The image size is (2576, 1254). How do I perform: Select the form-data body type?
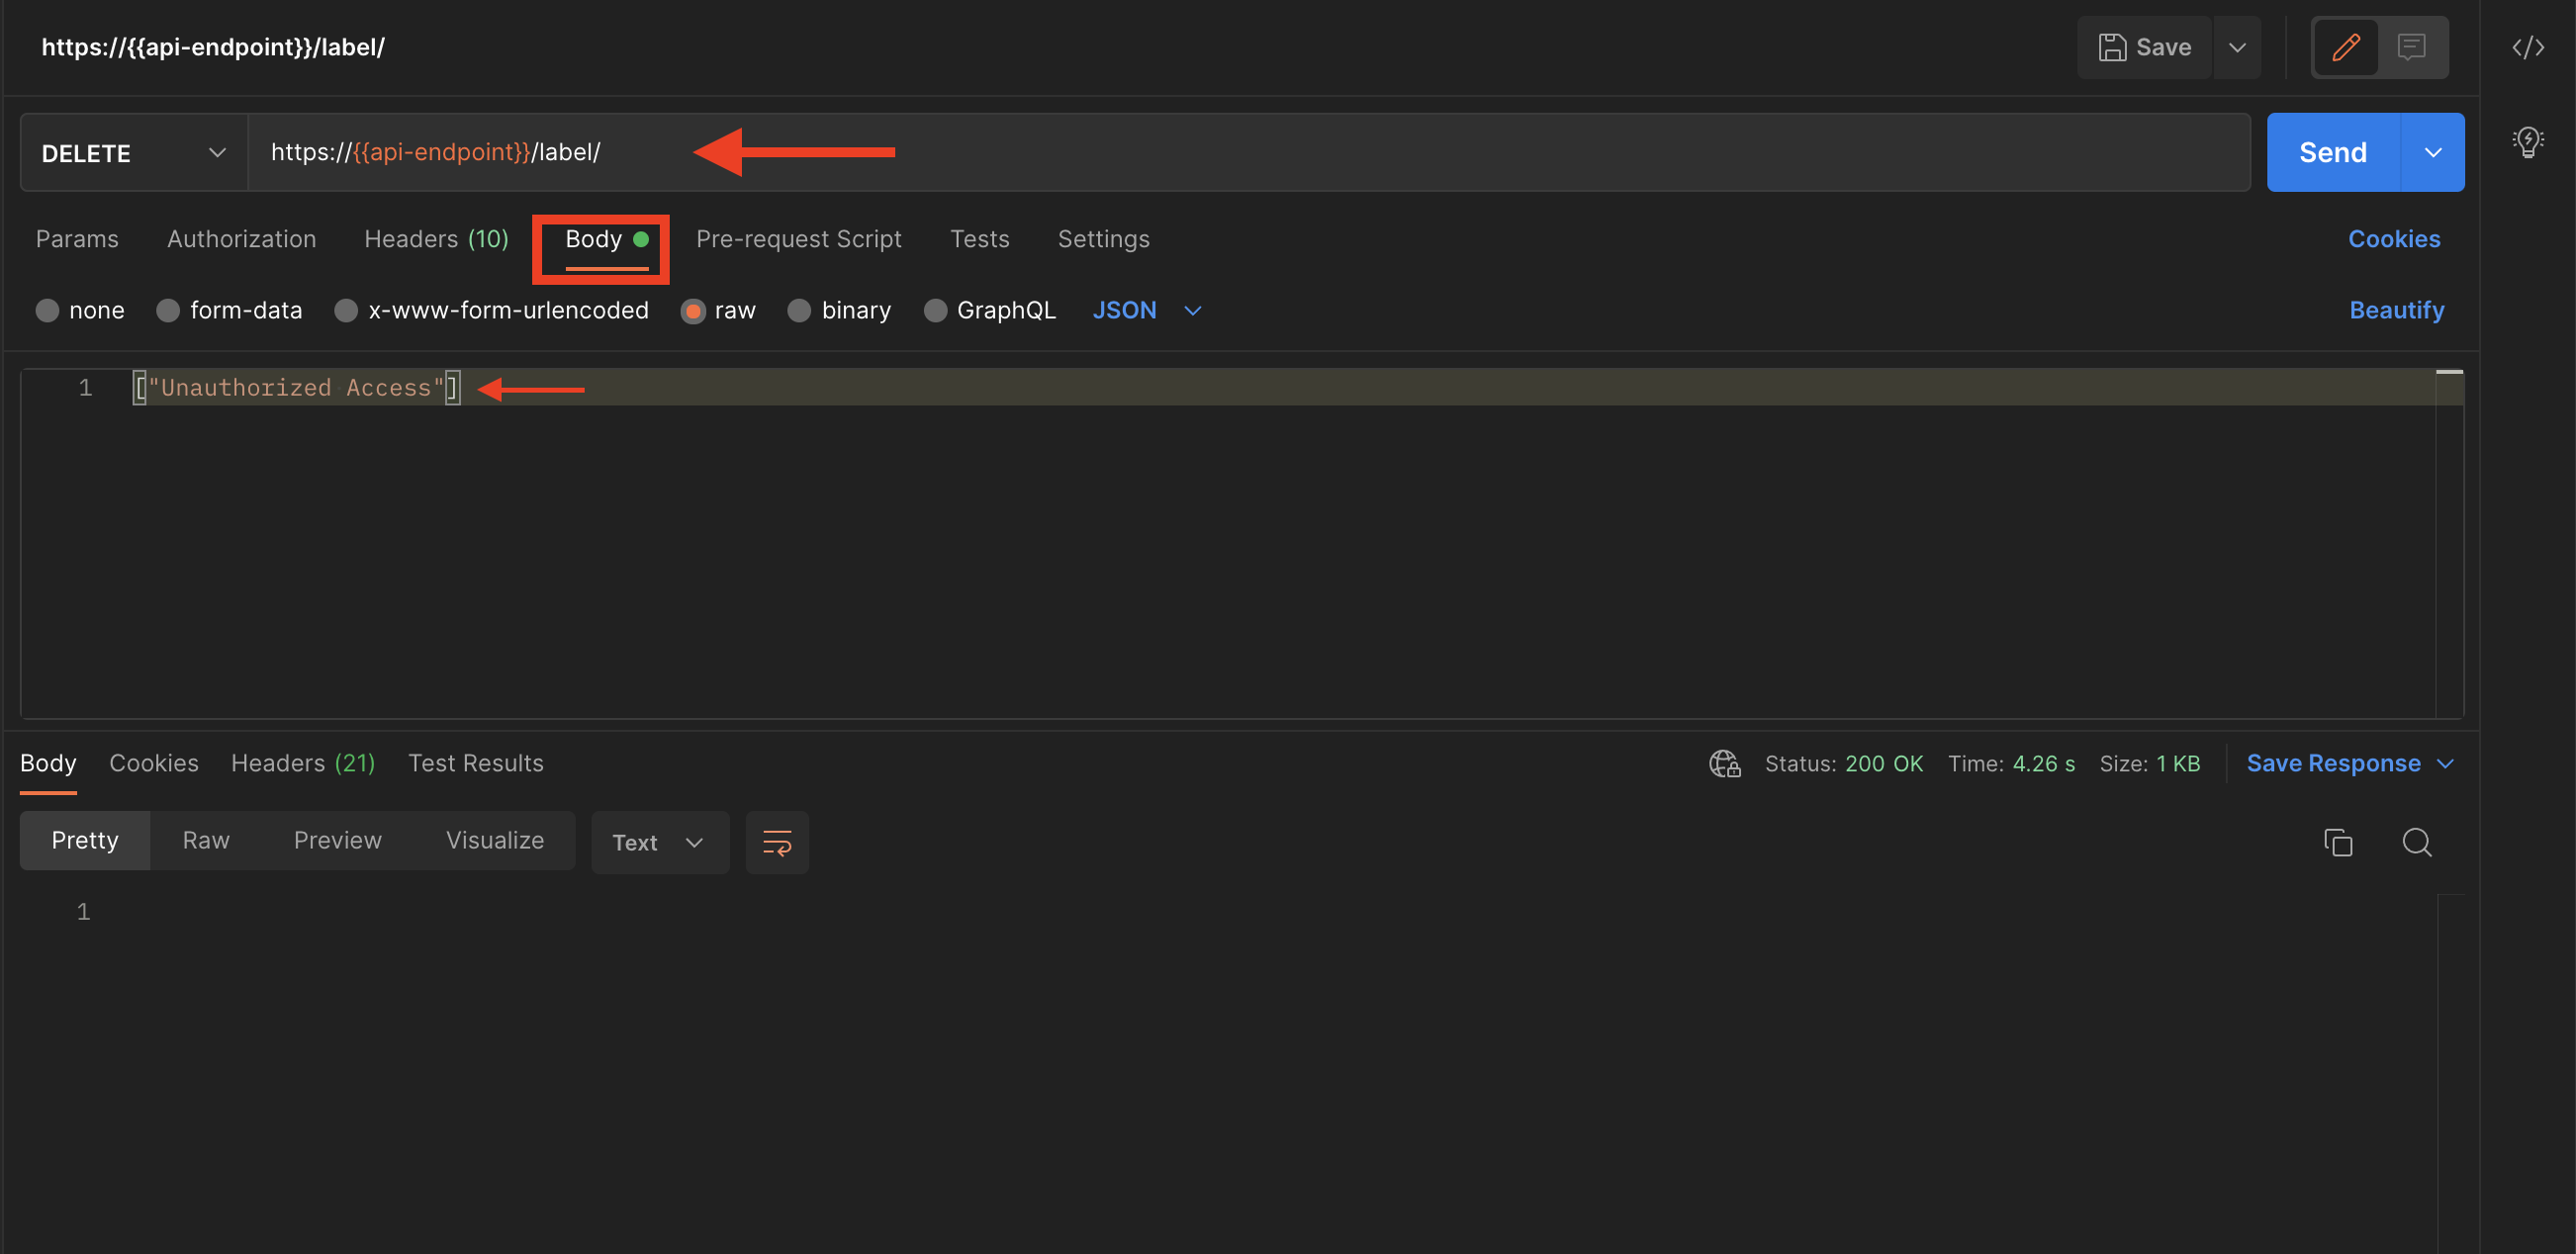(168, 310)
